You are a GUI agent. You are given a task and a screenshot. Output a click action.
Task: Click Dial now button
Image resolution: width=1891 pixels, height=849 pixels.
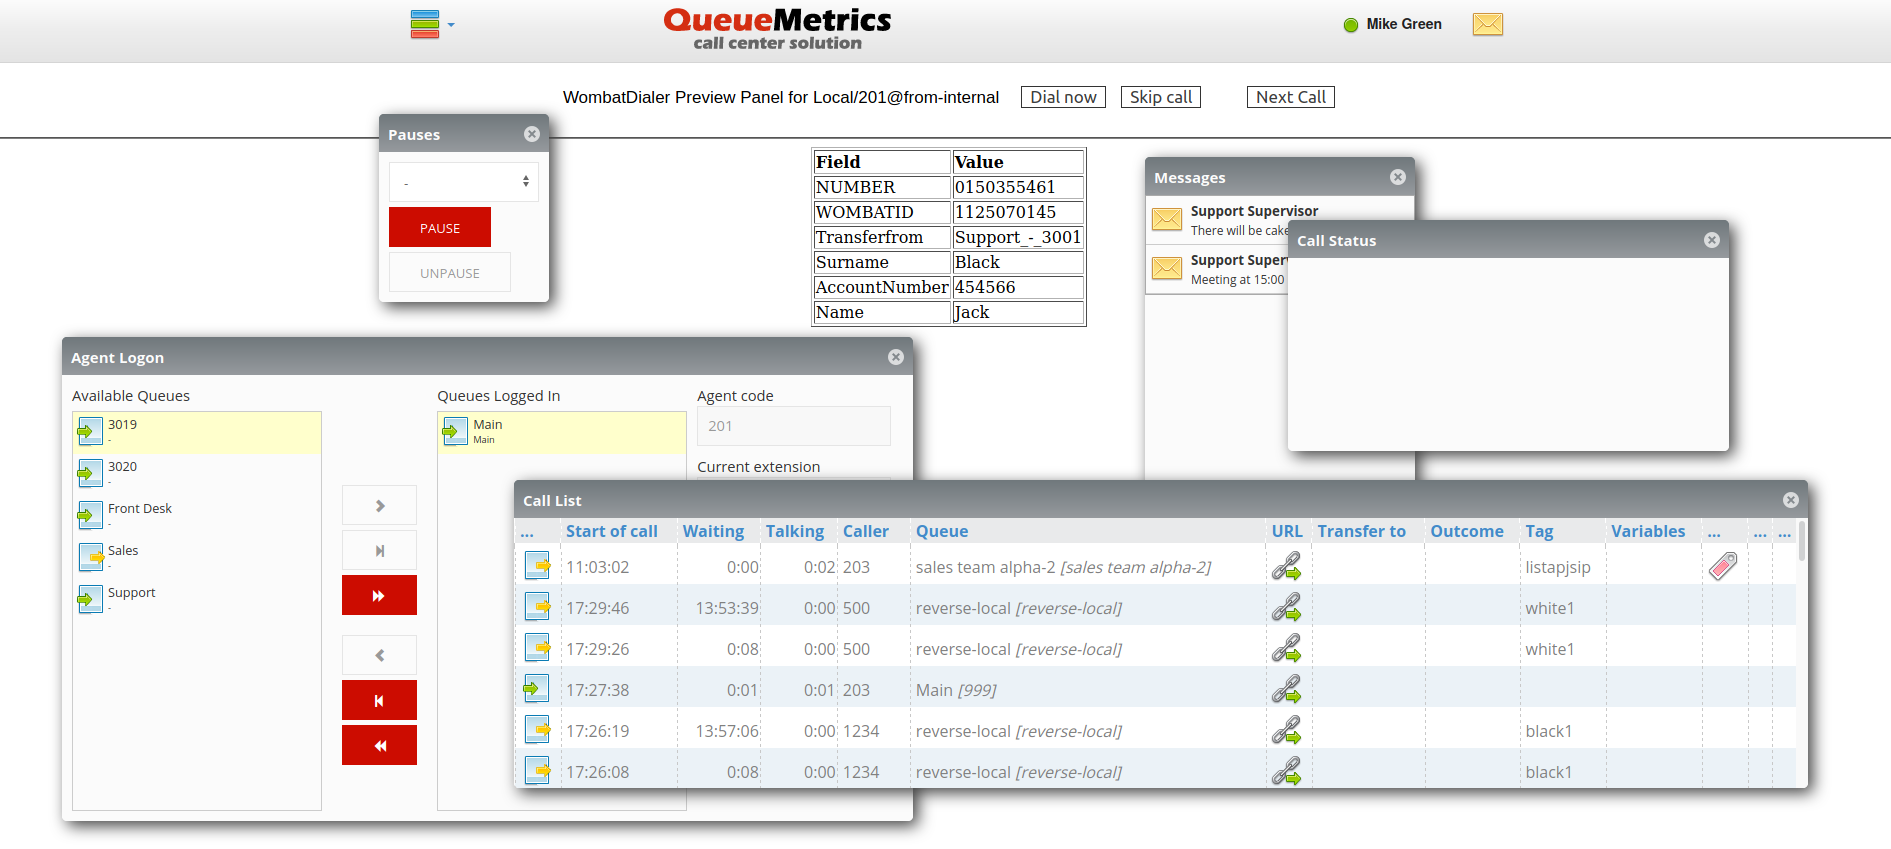coord(1063,97)
